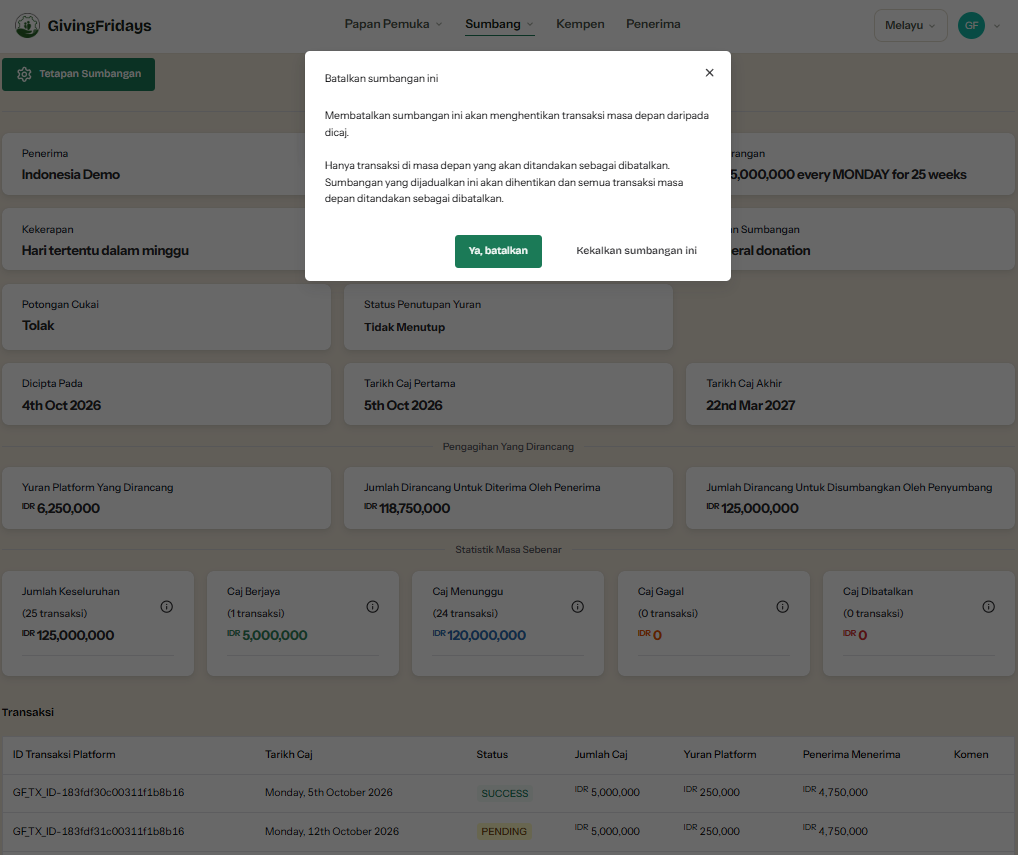Show info for Caj Gagal
Image resolution: width=1018 pixels, height=855 pixels.
pos(783,606)
